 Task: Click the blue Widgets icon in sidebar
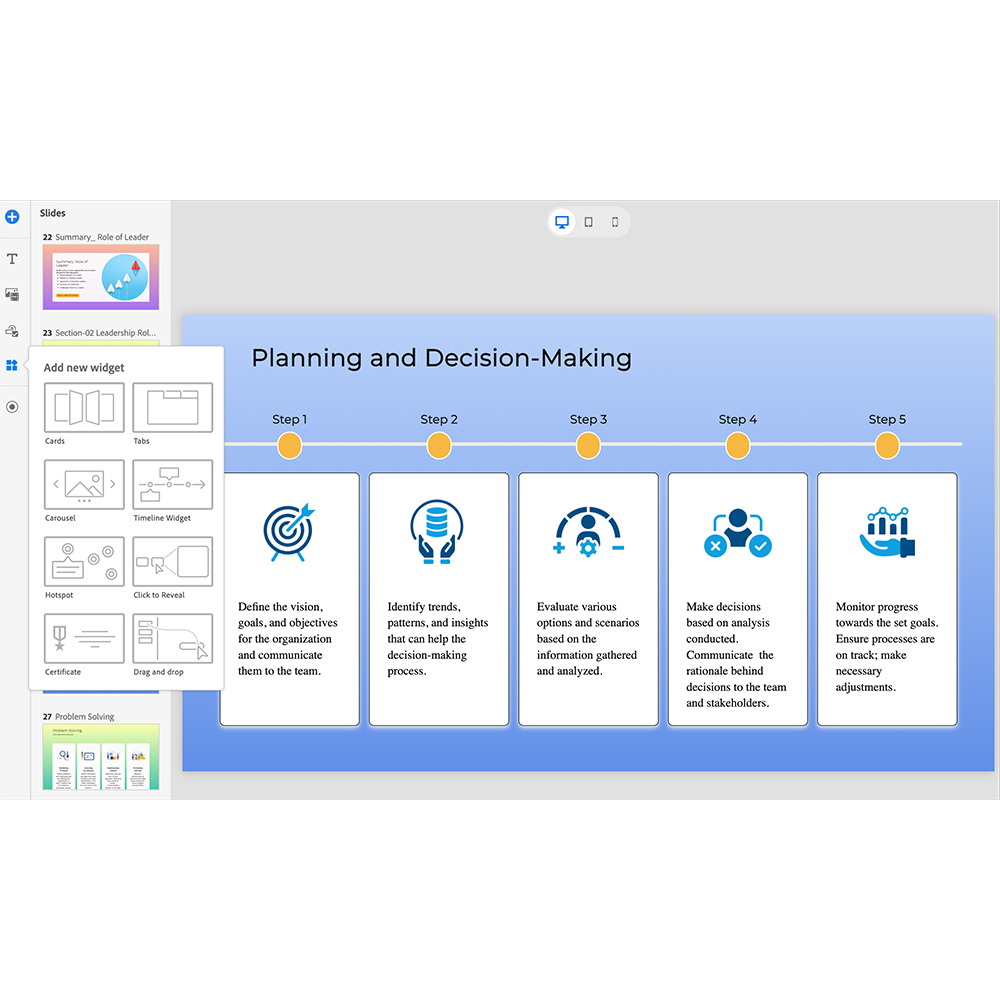tap(12, 366)
